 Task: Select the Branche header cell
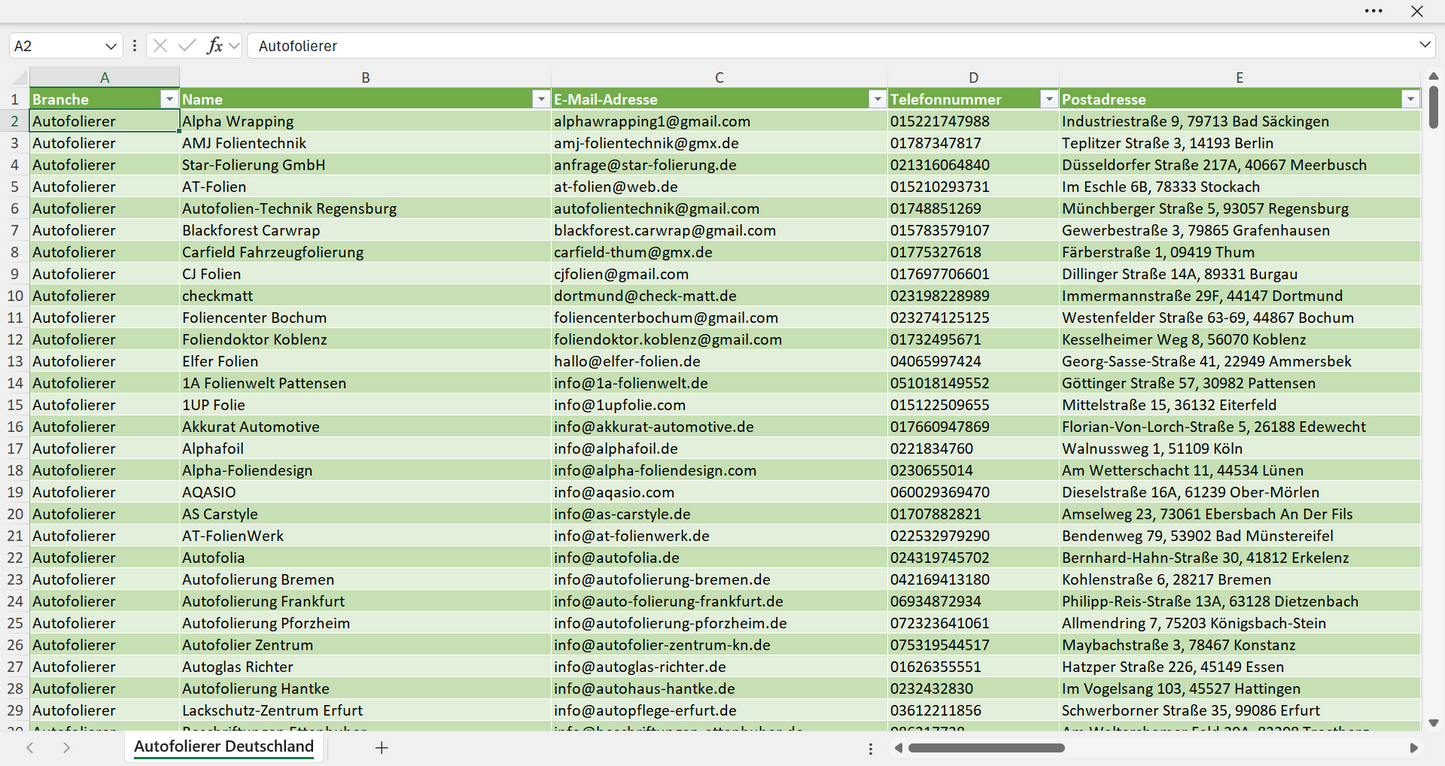pos(105,99)
